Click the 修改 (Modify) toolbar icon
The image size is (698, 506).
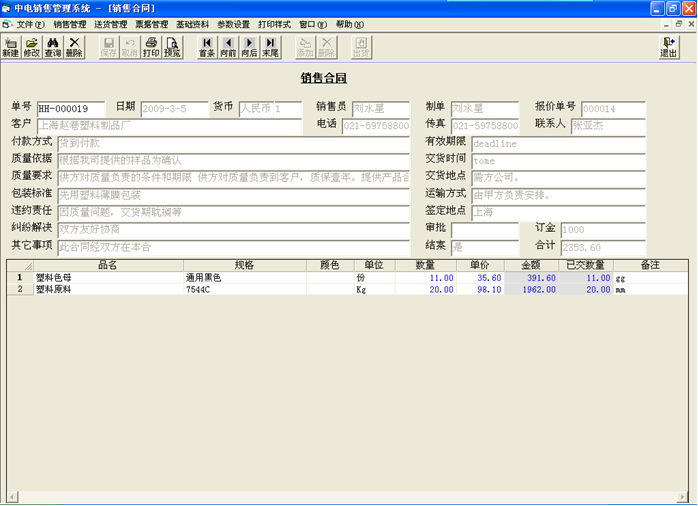(x=32, y=47)
